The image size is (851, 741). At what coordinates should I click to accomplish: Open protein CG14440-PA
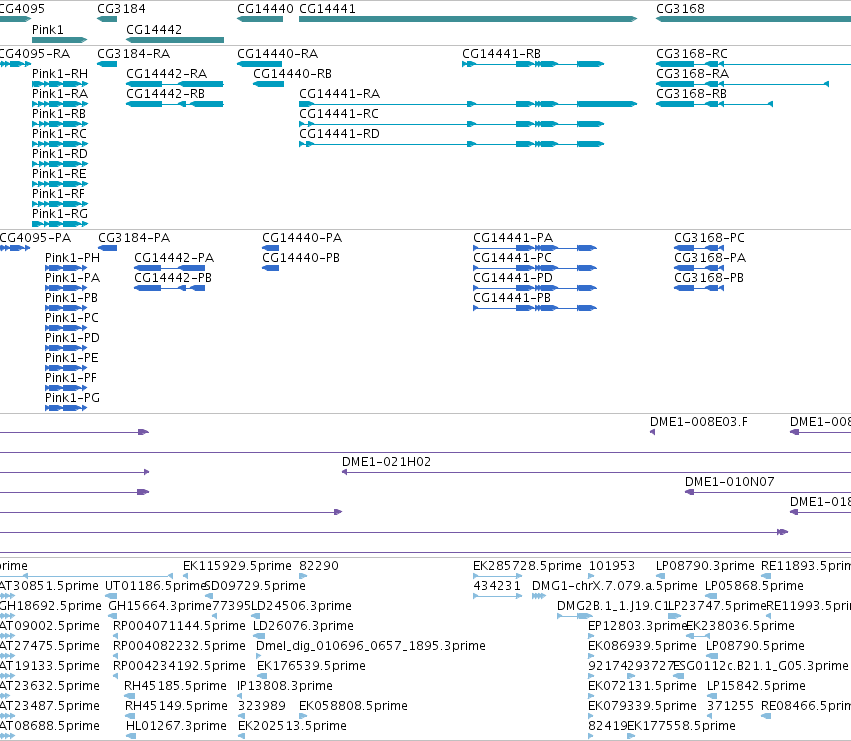(x=302, y=238)
